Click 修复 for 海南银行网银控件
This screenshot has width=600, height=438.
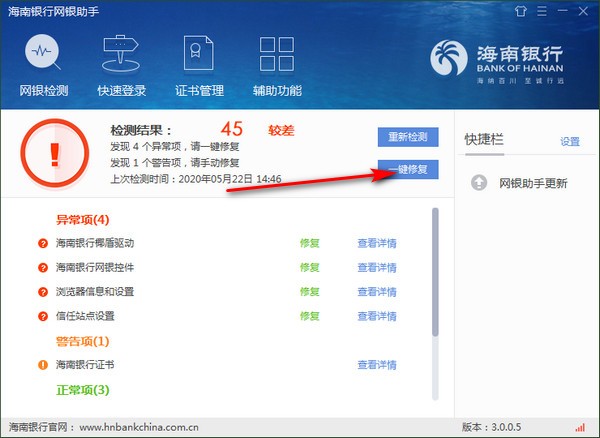310,267
